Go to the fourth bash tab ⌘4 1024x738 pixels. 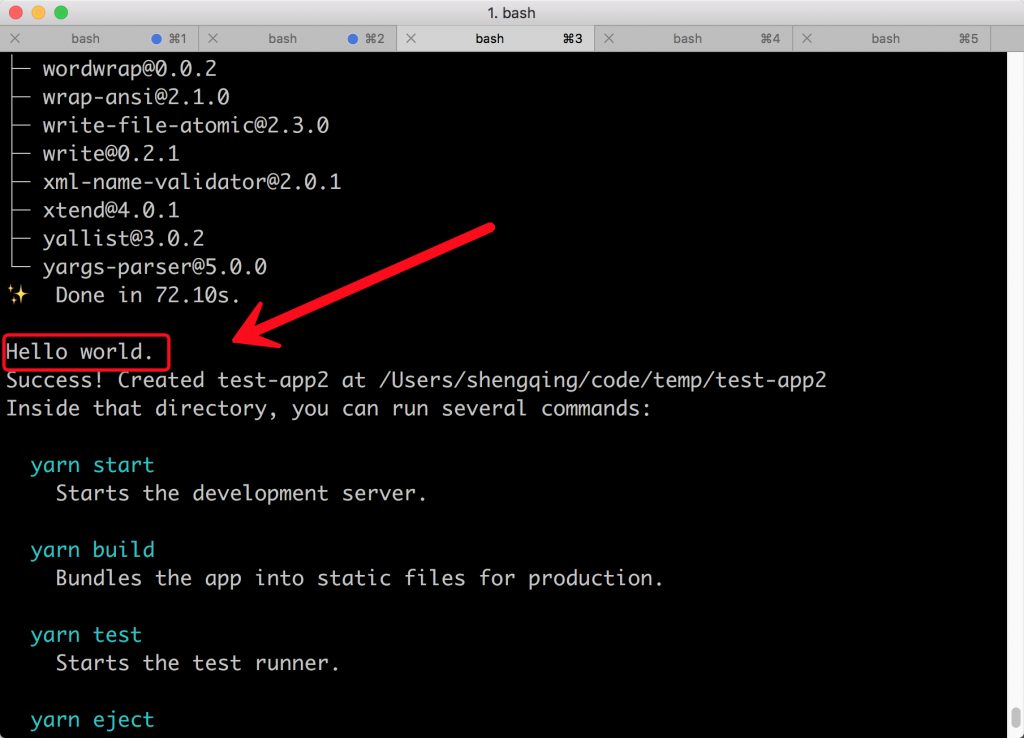coord(687,39)
